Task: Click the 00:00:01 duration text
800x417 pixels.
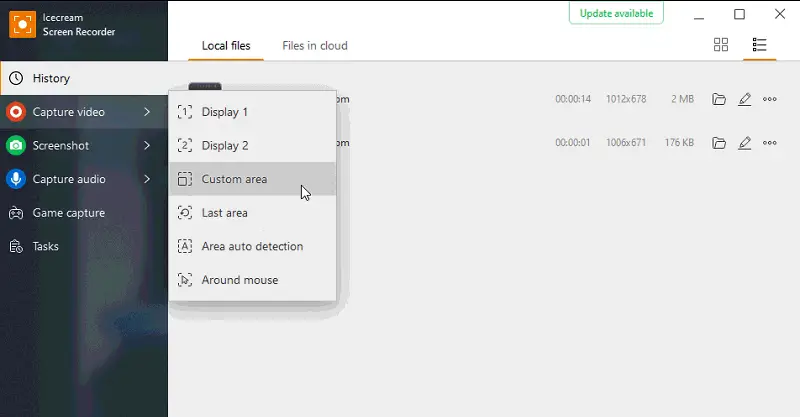Action: pos(572,143)
